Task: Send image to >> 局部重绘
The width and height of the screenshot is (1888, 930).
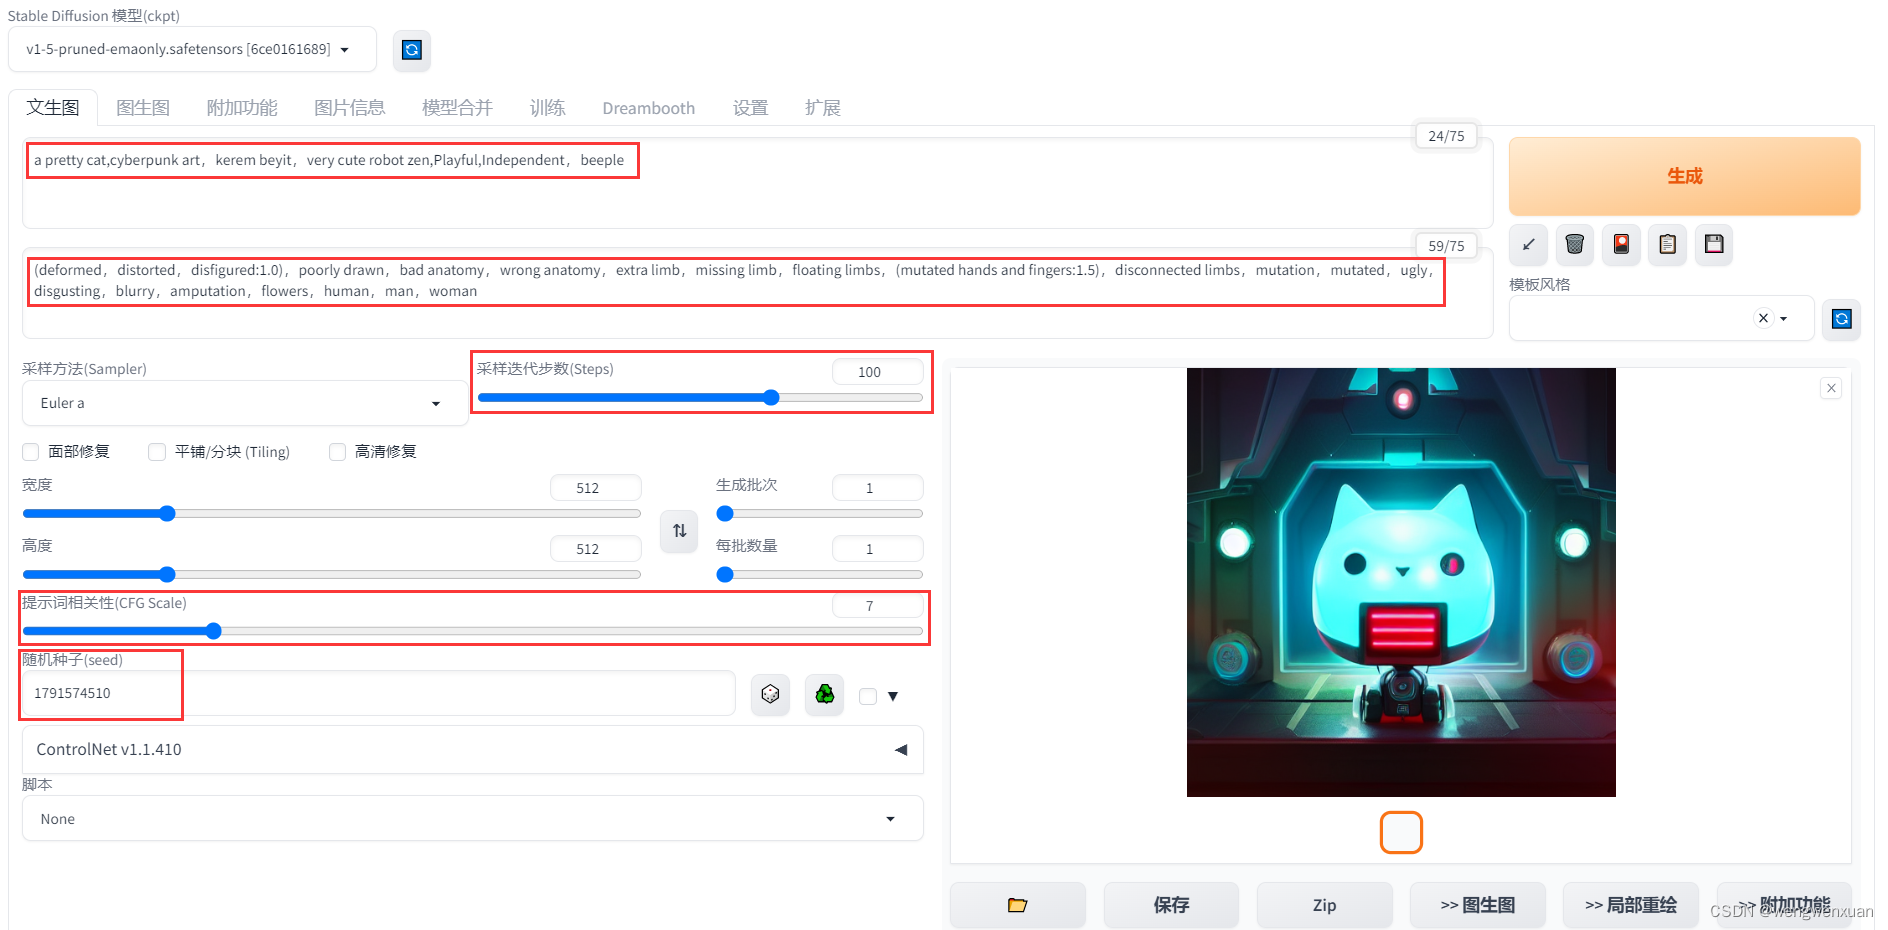Action: [1631, 905]
